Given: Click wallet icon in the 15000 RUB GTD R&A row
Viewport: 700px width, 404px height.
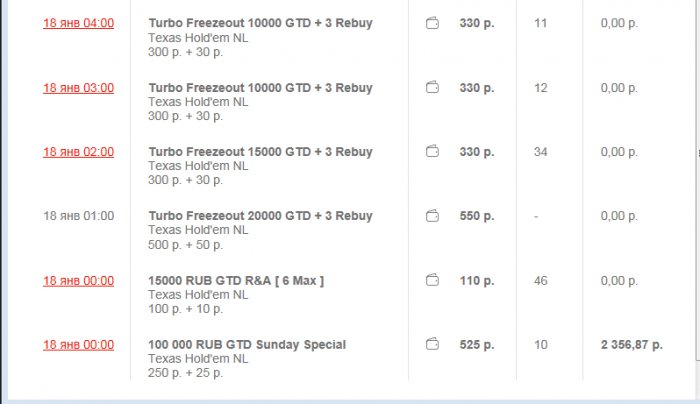Looking at the screenshot, I should coord(432,281).
